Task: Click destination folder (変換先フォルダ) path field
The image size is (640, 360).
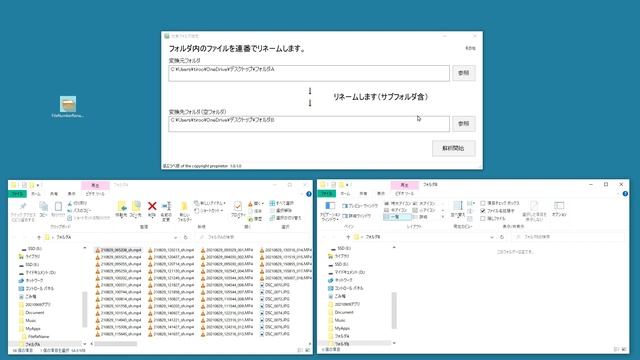Action: tap(309, 124)
